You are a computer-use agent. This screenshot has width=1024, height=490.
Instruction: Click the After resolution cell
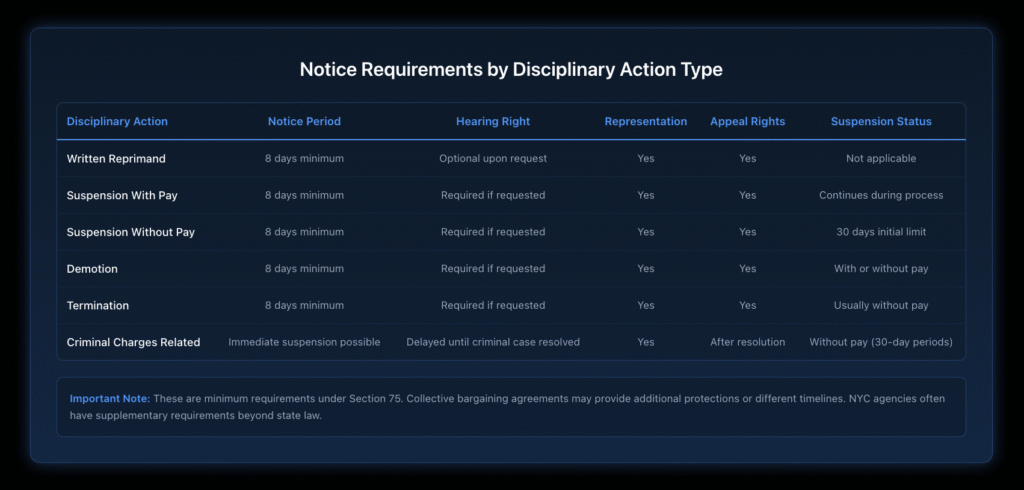[748, 342]
